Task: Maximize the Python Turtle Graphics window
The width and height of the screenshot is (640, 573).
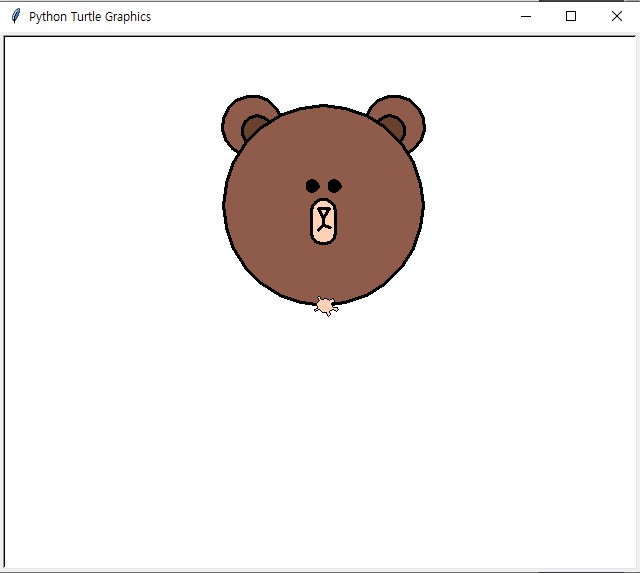Action: click(571, 16)
